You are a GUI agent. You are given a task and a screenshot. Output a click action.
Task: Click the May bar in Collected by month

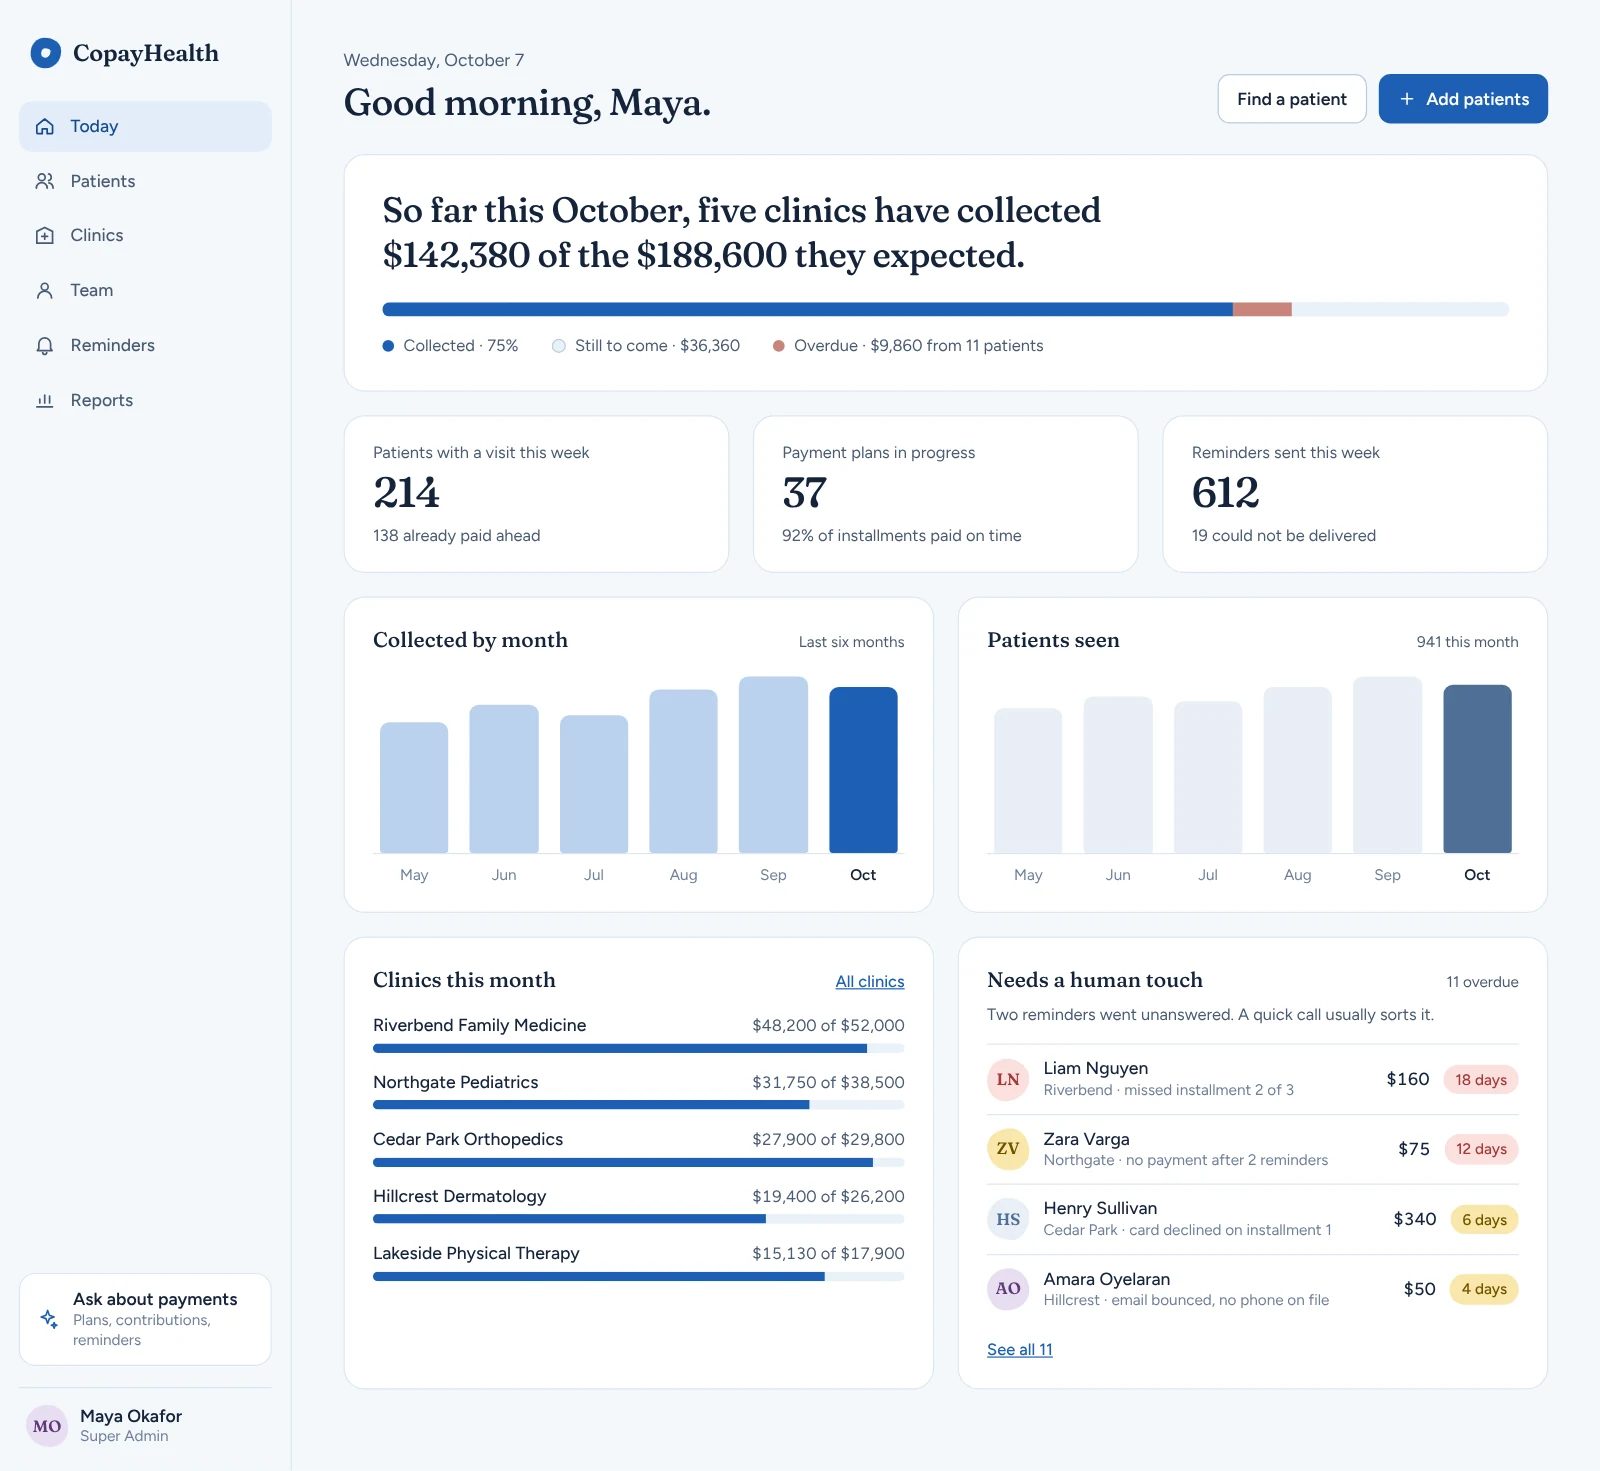(414, 788)
